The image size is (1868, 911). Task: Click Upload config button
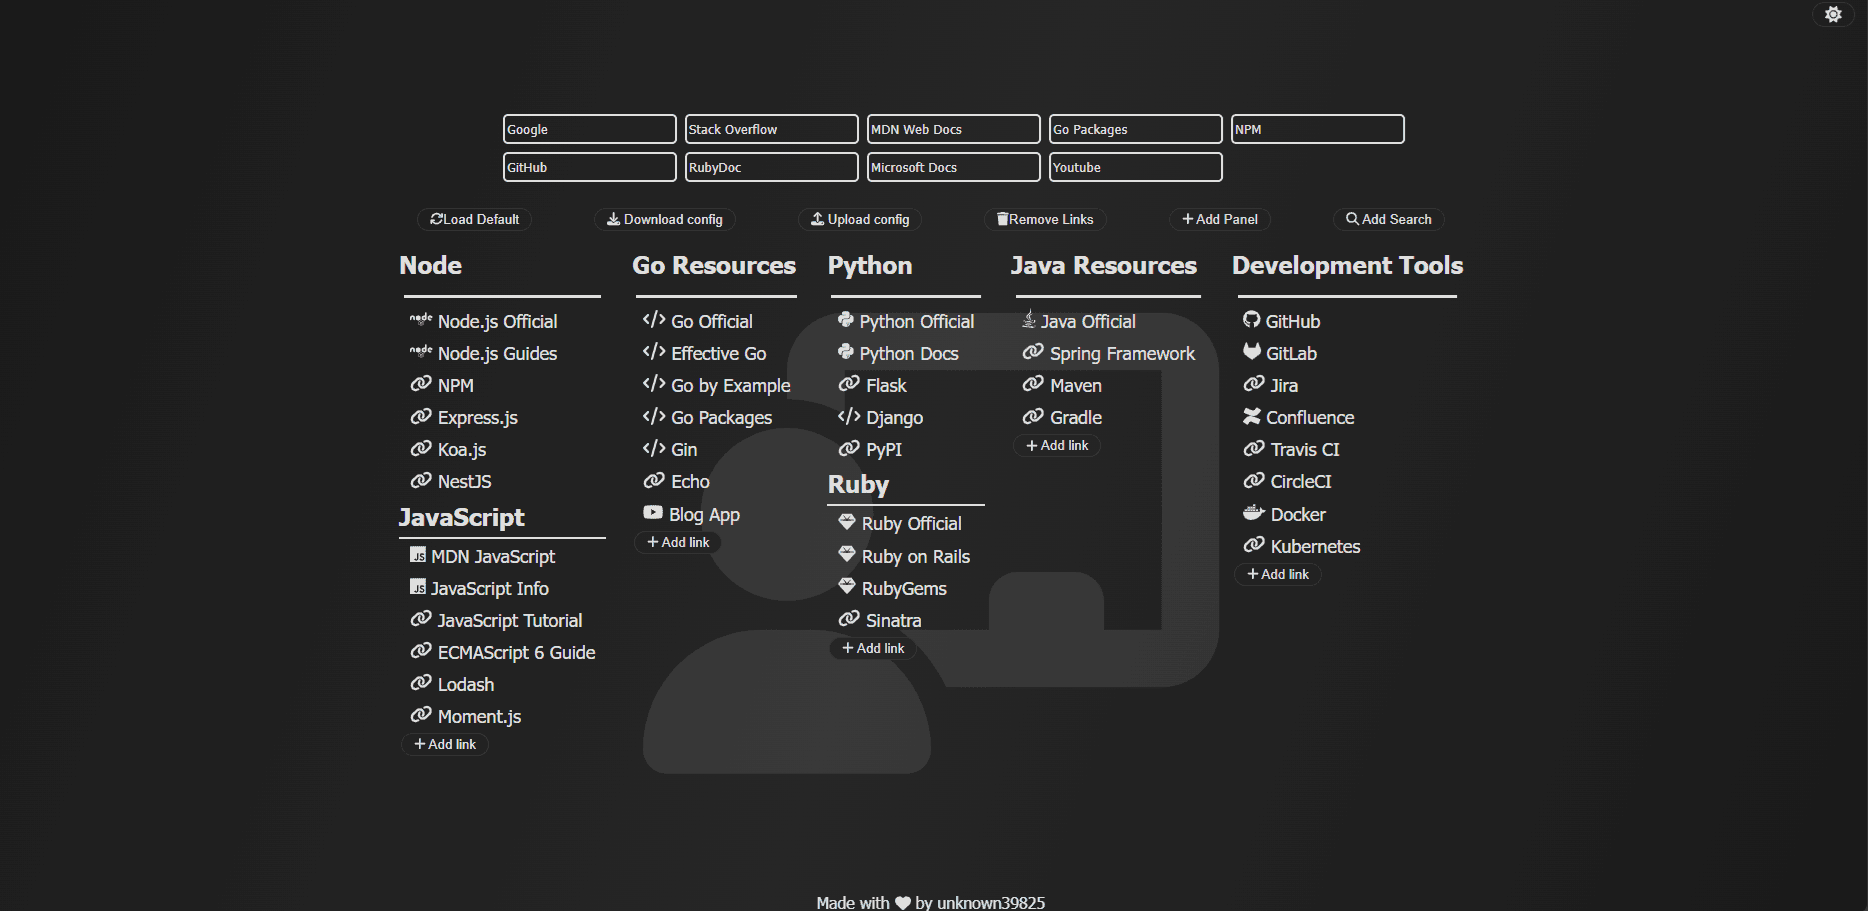point(860,219)
